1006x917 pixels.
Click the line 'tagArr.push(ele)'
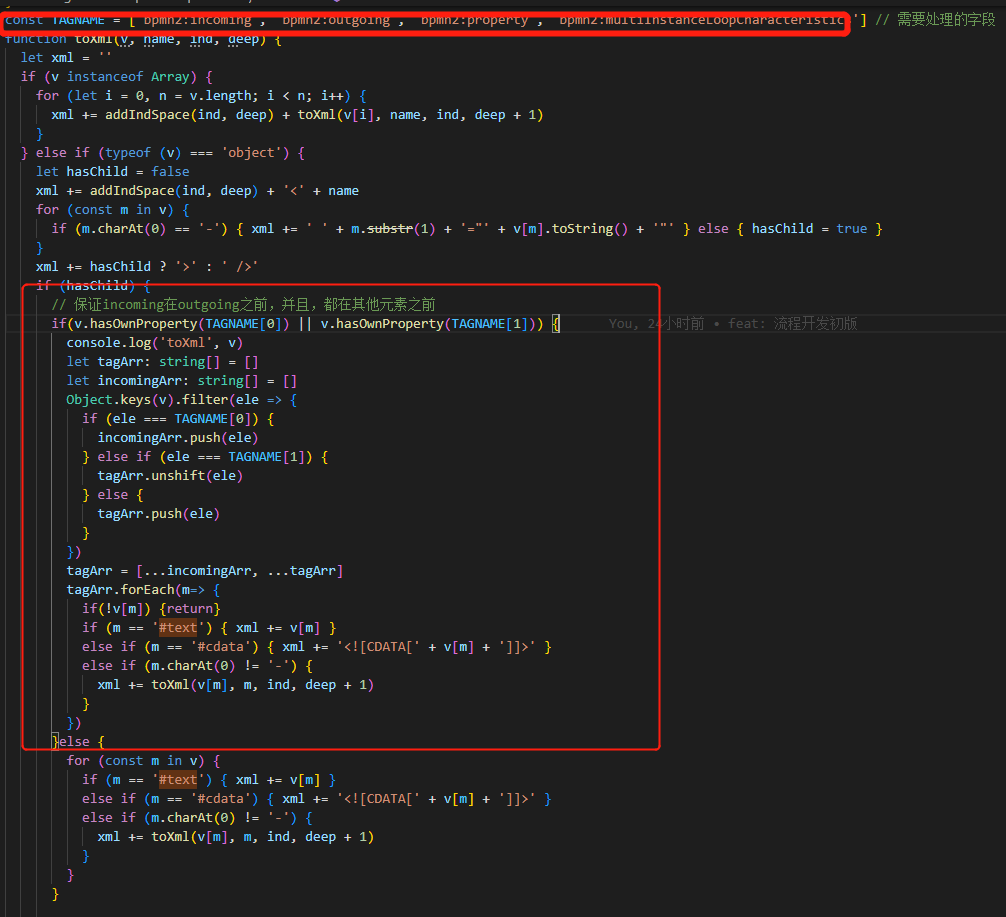tap(158, 514)
